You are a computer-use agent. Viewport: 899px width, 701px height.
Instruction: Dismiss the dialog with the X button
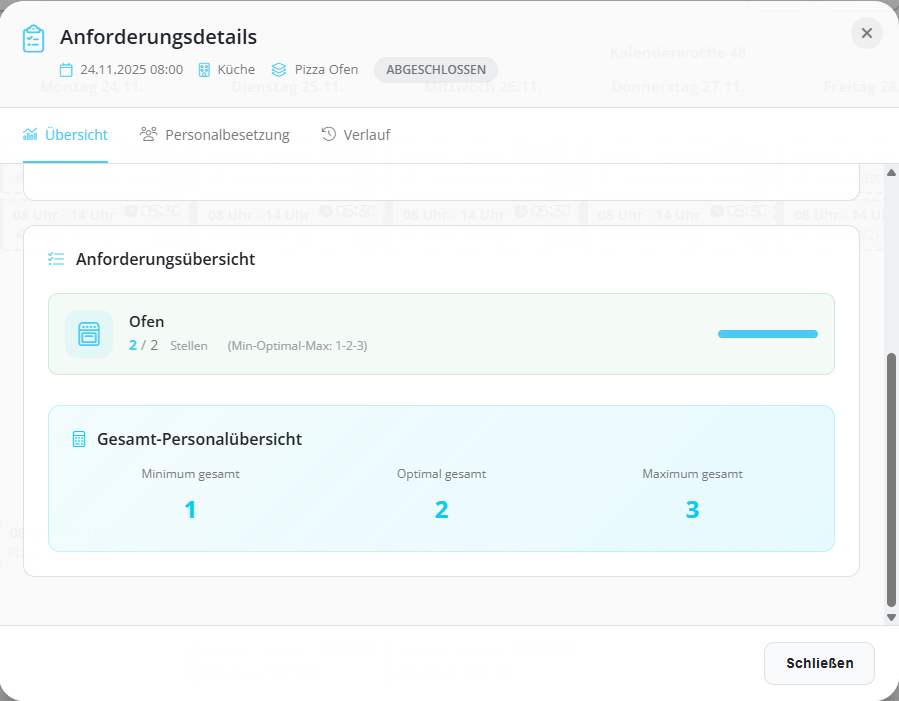click(x=866, y=32)
